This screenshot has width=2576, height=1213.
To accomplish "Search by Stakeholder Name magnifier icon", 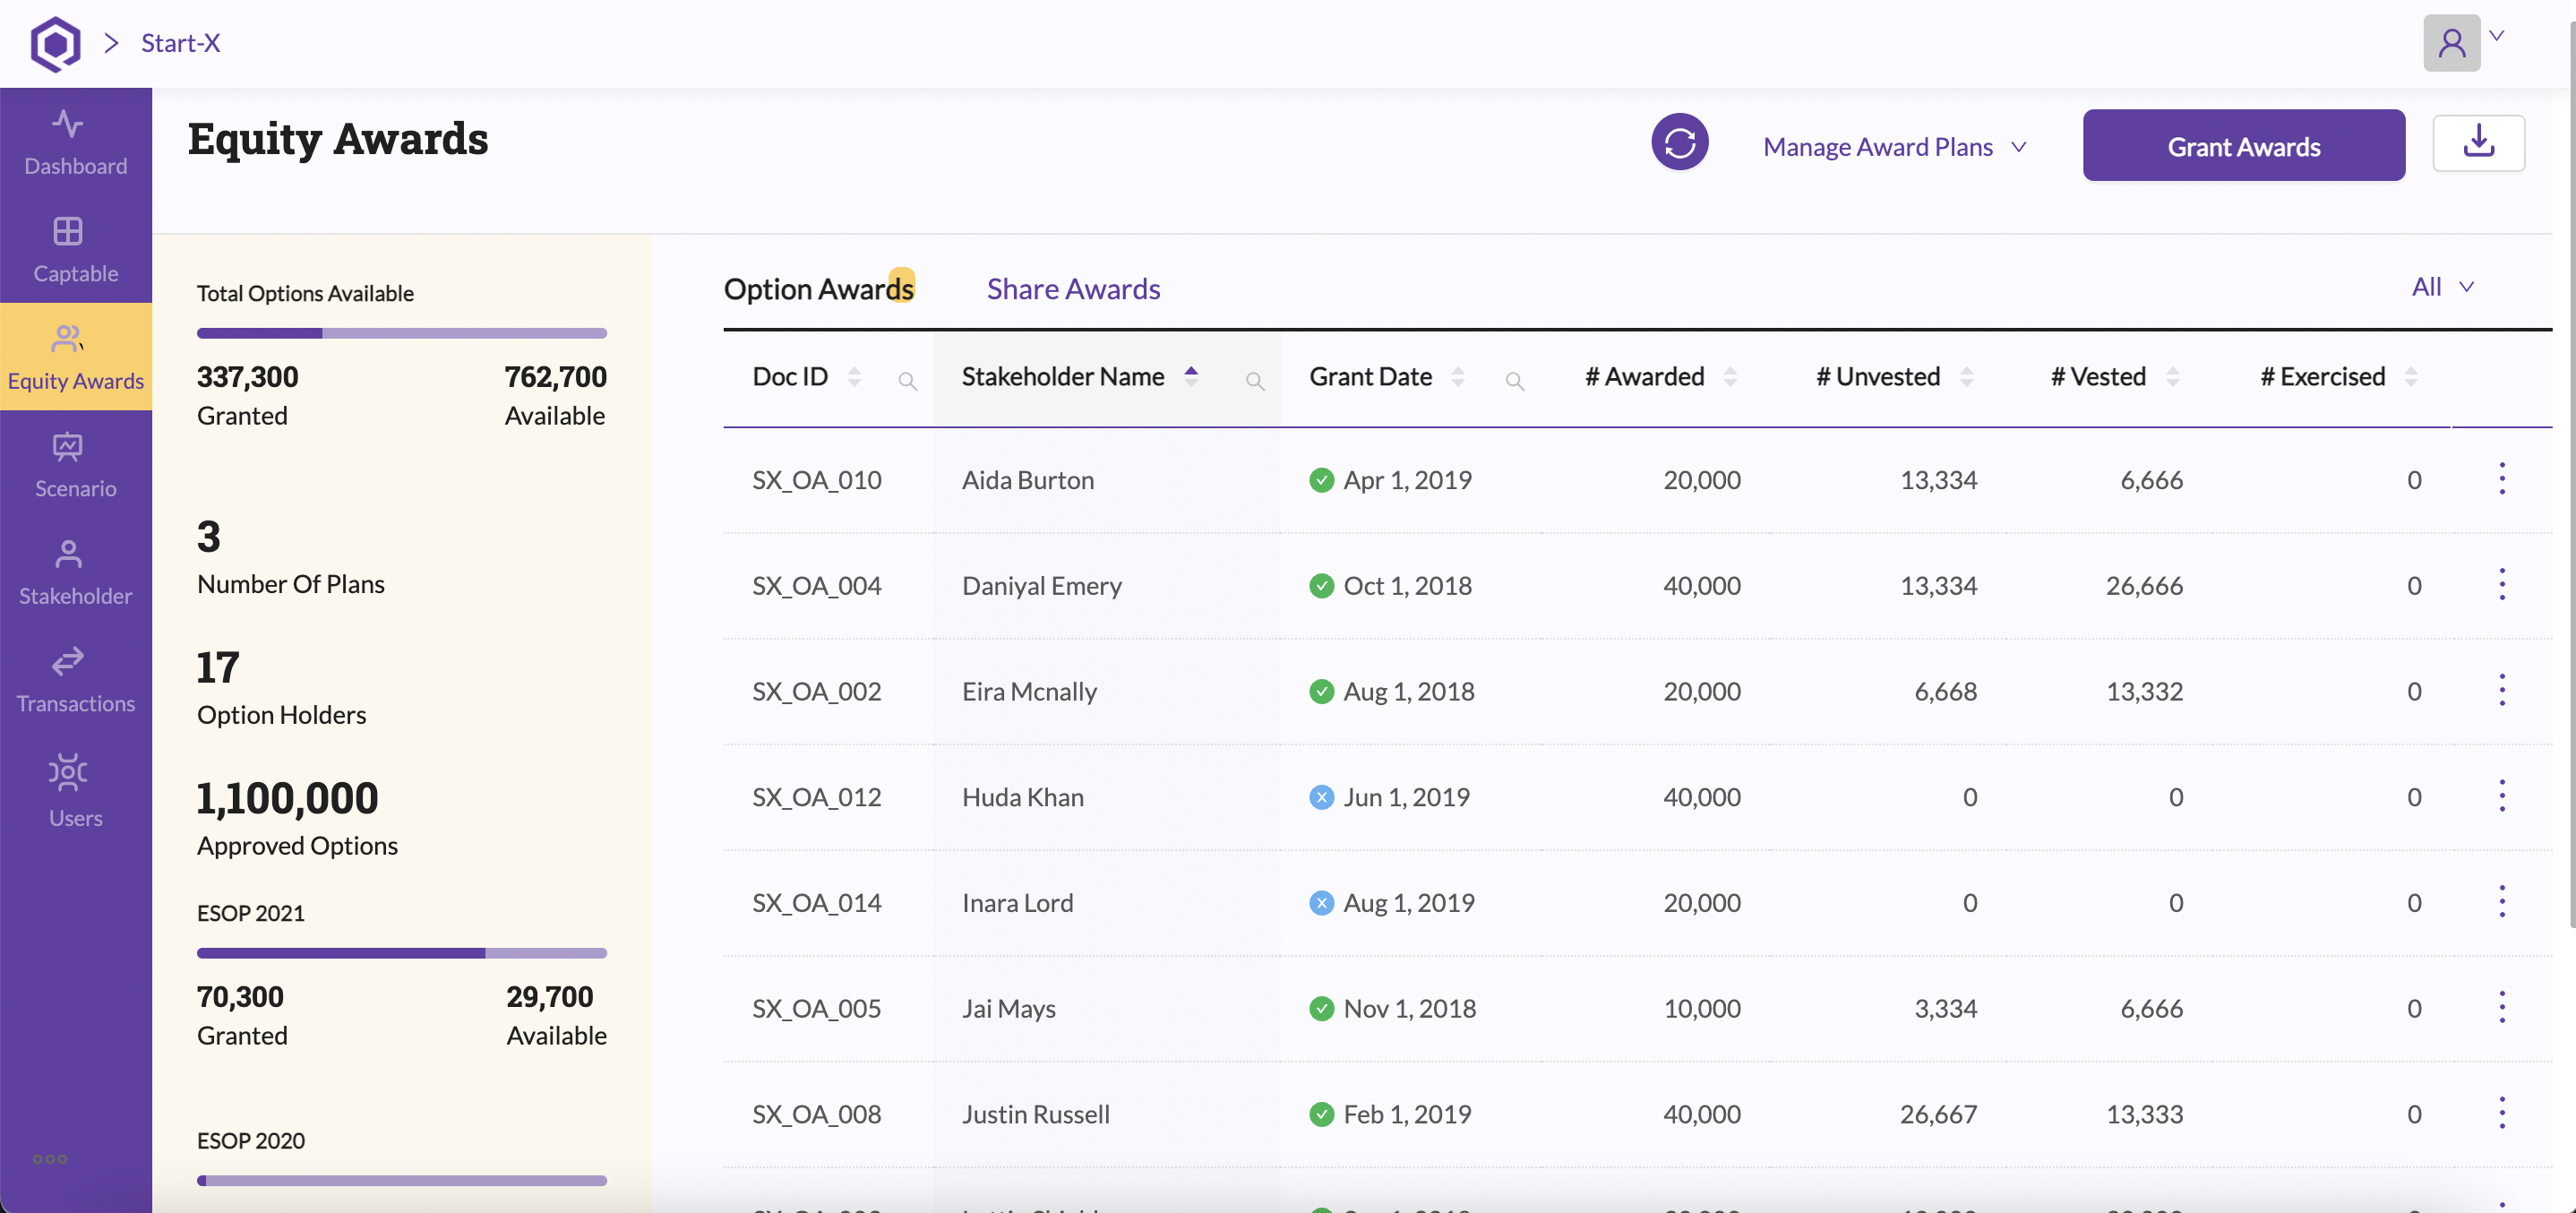I will [x=1255, y=380].
